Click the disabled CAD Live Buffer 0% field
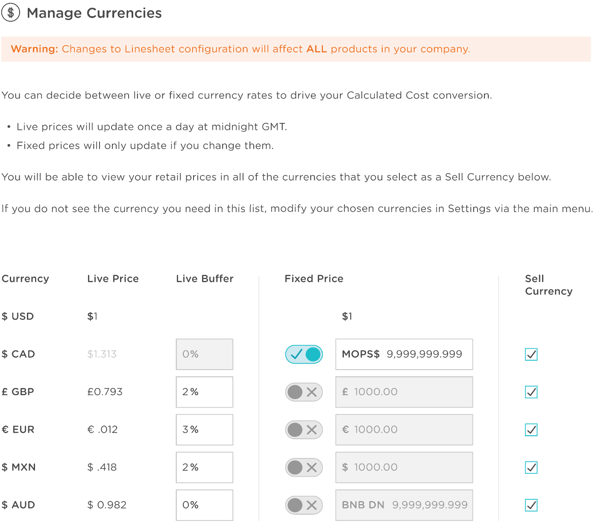 pyautogui.click(x=204, y=354)
